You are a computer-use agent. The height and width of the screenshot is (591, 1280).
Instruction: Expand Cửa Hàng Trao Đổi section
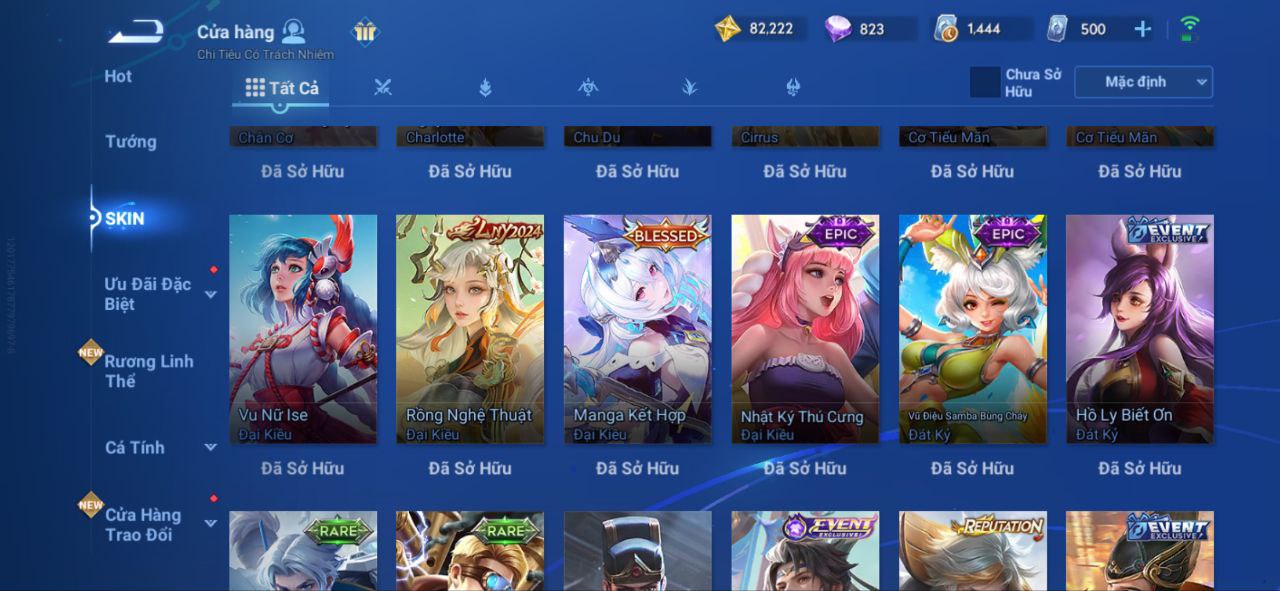click(x=211, y=523)
